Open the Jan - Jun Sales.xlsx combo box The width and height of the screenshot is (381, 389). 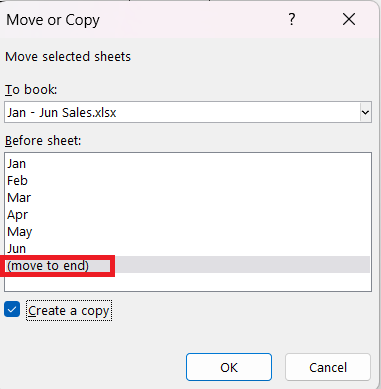coord(188,112)
